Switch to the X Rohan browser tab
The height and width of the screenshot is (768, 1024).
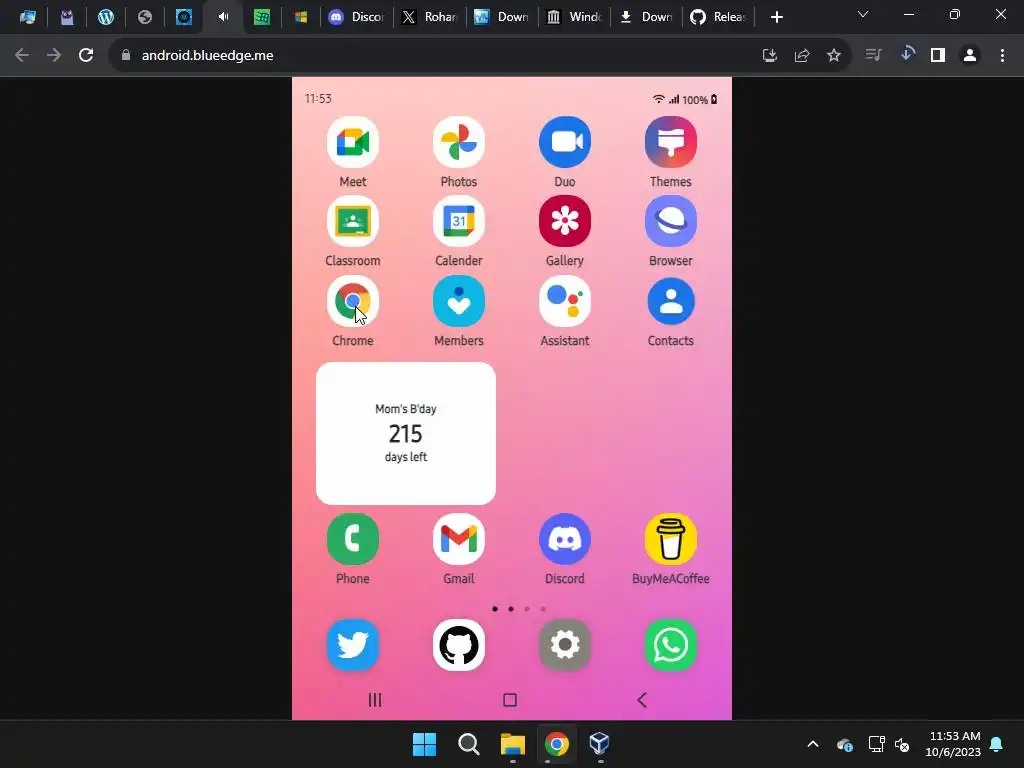(429, 17)
